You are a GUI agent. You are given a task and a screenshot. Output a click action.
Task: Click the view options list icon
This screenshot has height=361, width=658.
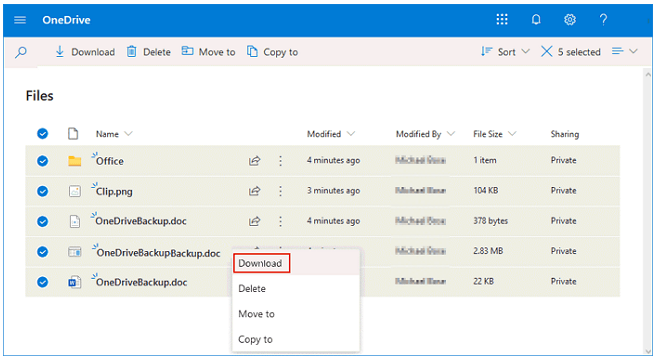[617, 51]
